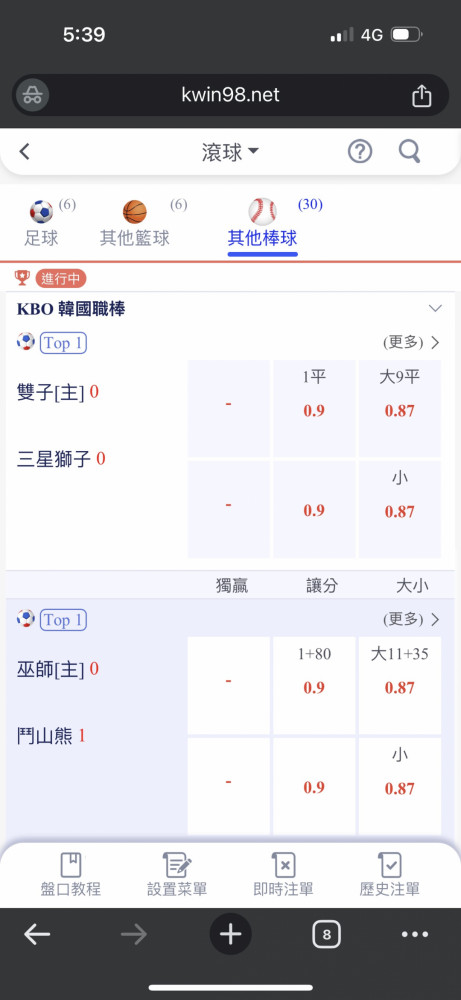Viewport: 461px width, 1000px height.
Task: Go back using the top-left chevron
Action: 24,152
